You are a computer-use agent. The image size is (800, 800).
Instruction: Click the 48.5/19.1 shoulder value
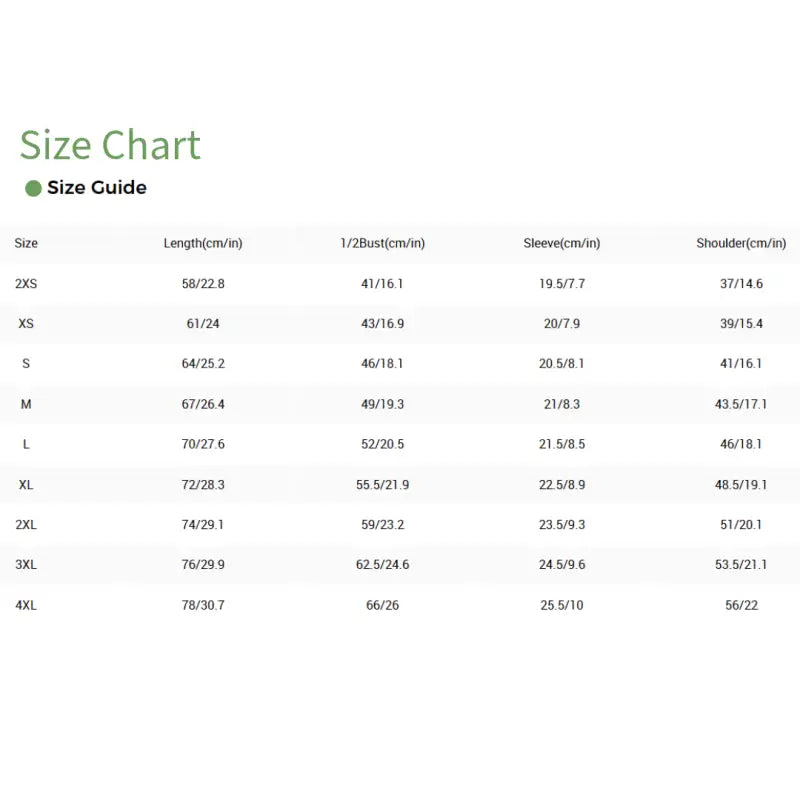[x=741, y=484]
